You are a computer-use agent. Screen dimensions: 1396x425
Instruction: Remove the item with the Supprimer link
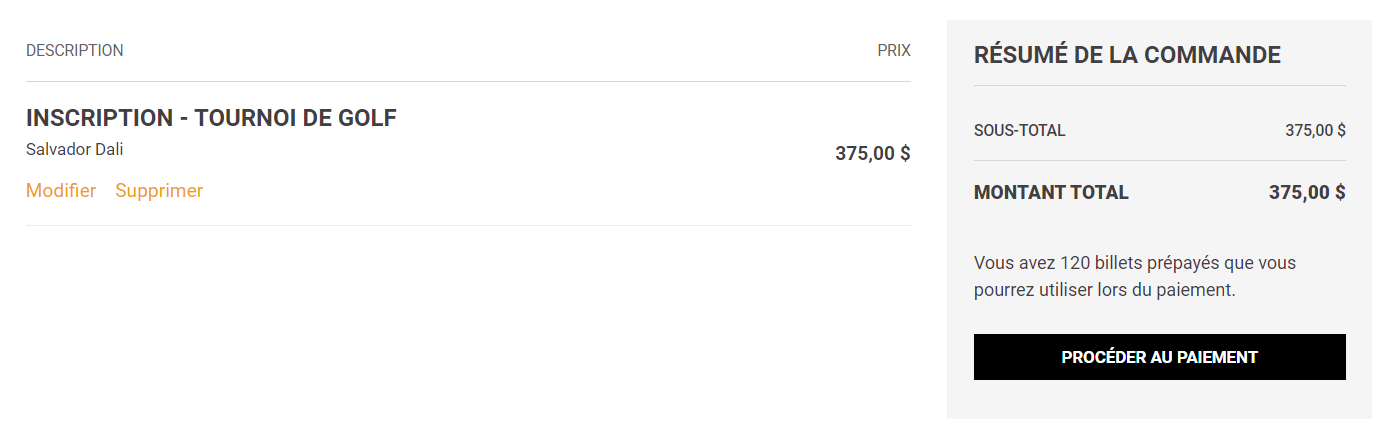click(x=159, y=190)
